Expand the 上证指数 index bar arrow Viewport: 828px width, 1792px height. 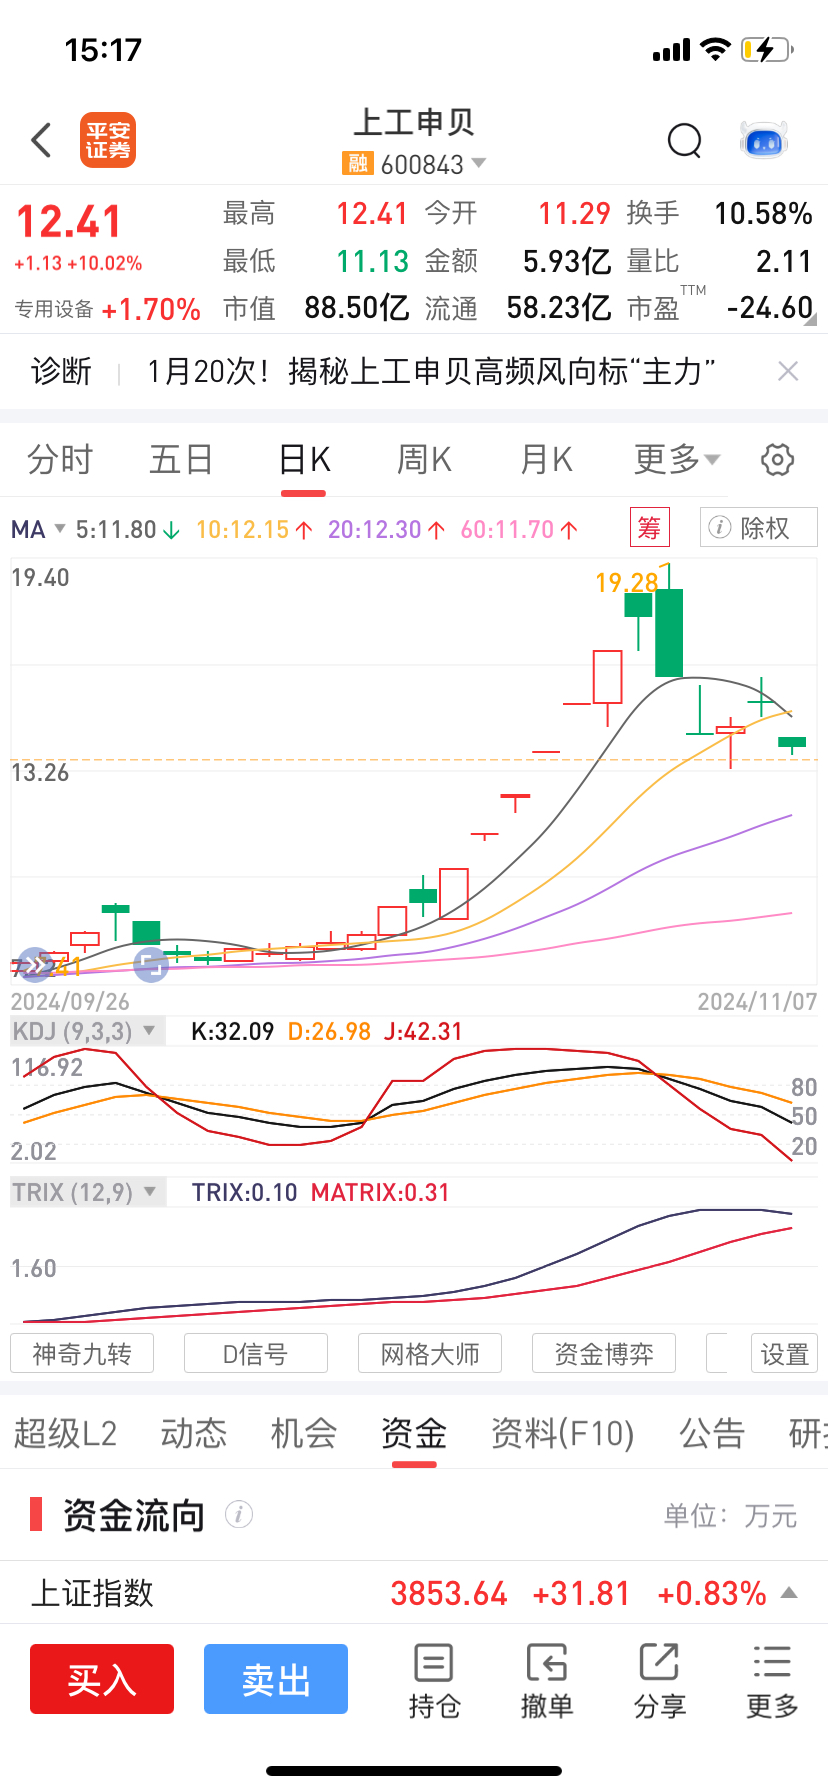tap(789, 1592)
